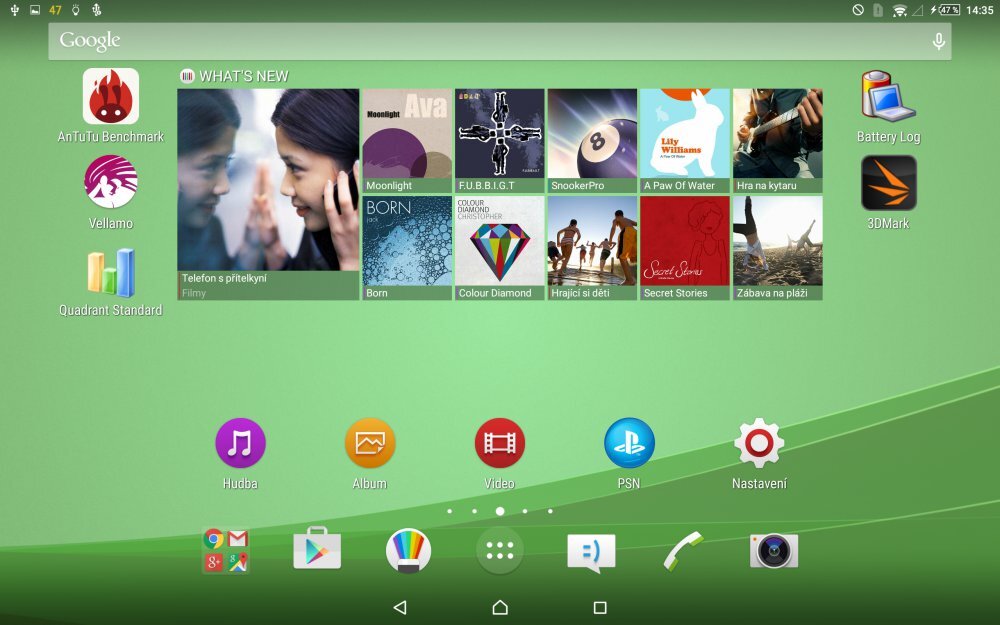Image resolution: width=1000 pixels, height=625 pixels.
Task: Start voice search with the microphone
Action: tap(938, 41)
